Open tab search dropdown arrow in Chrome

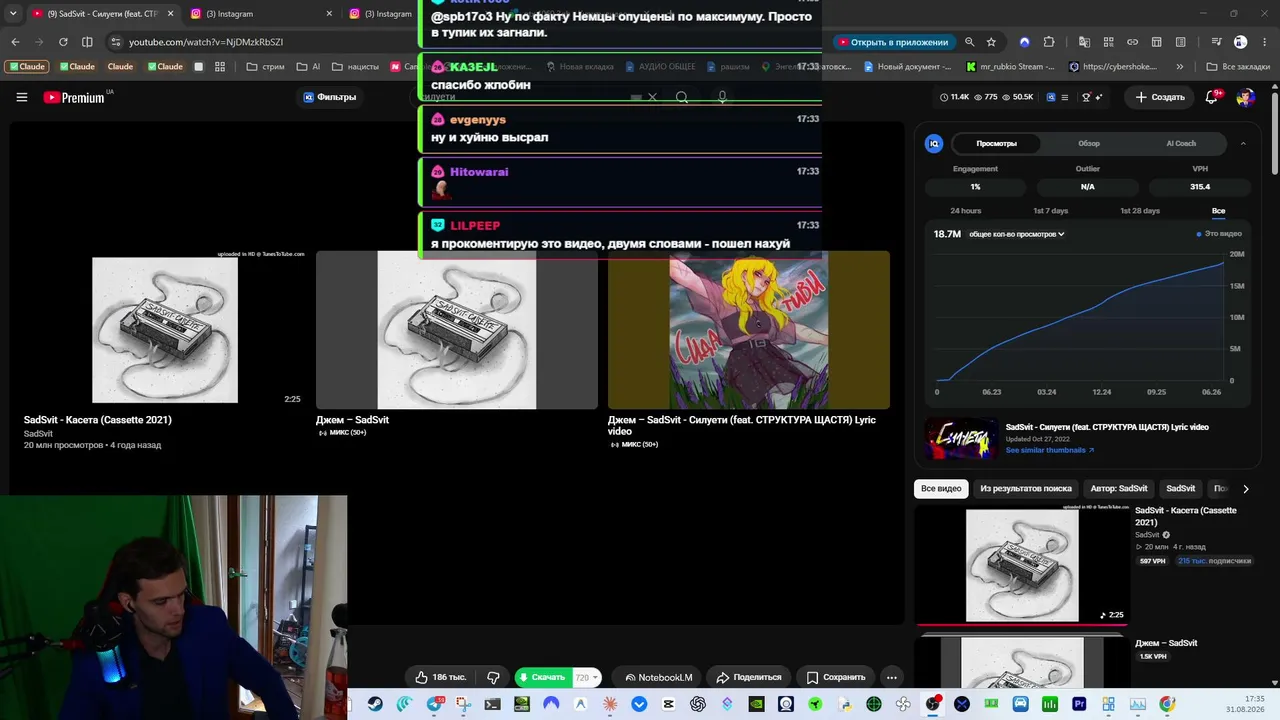pyautogui.click(x=13, y=14)
